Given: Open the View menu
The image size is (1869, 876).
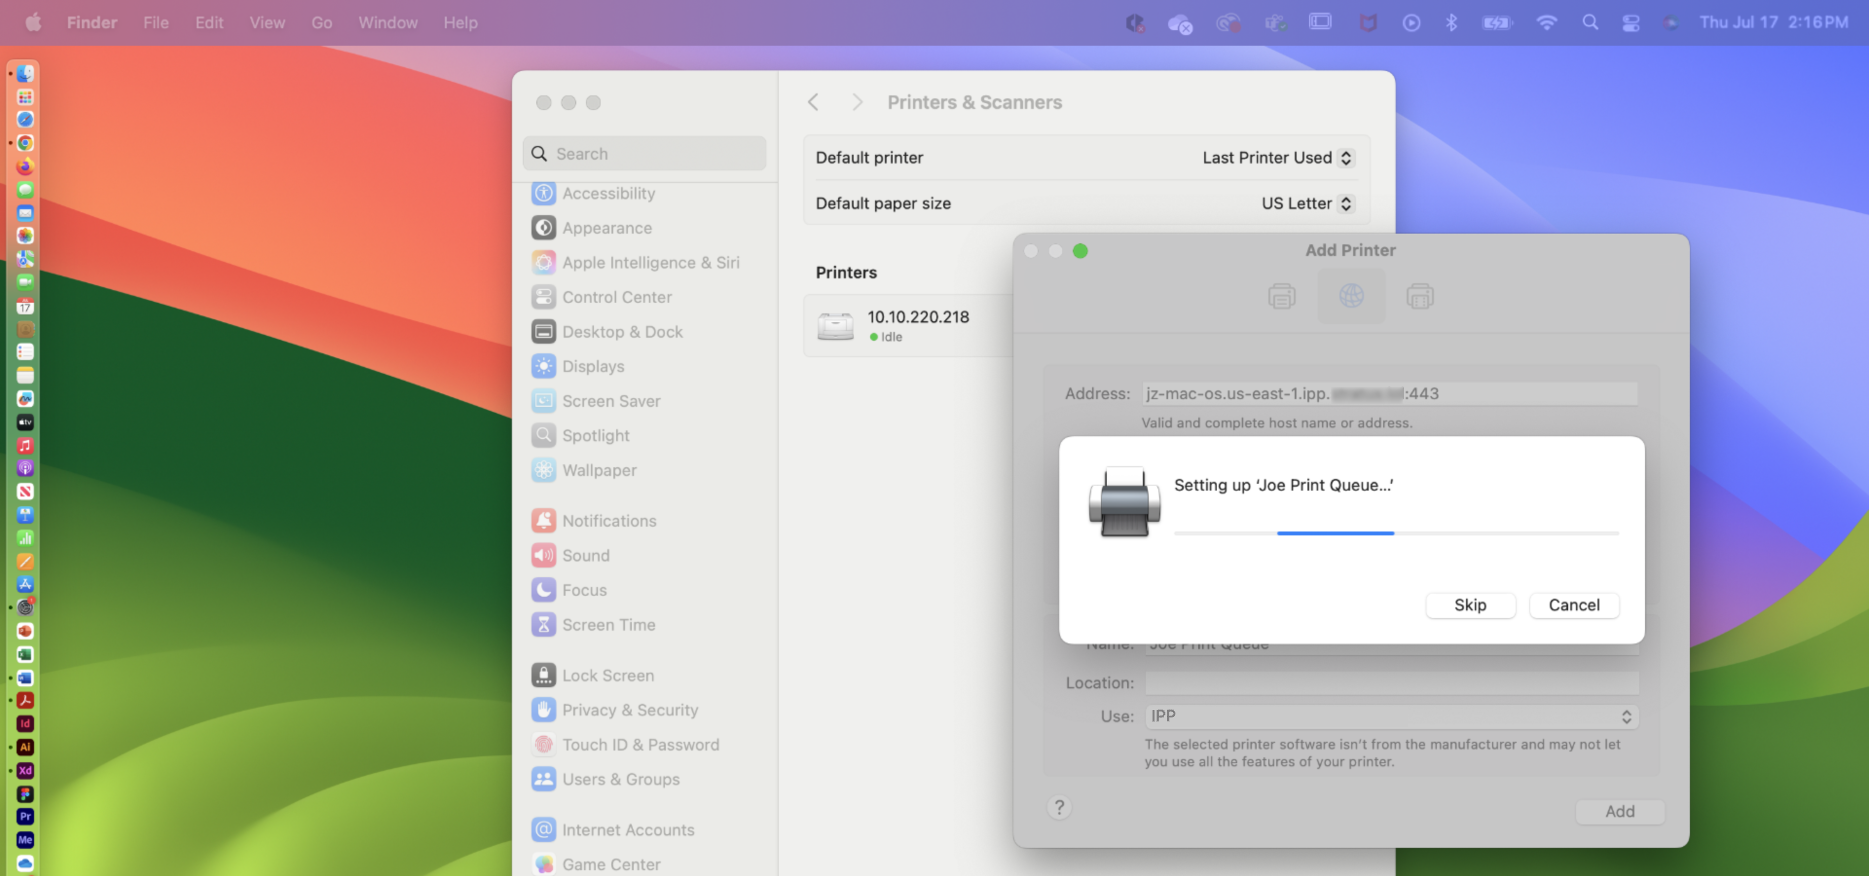Looking at the screenshot, I should point(267,22).
